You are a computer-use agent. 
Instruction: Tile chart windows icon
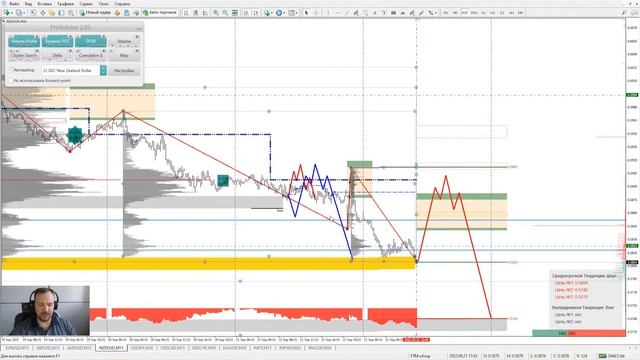235,13
